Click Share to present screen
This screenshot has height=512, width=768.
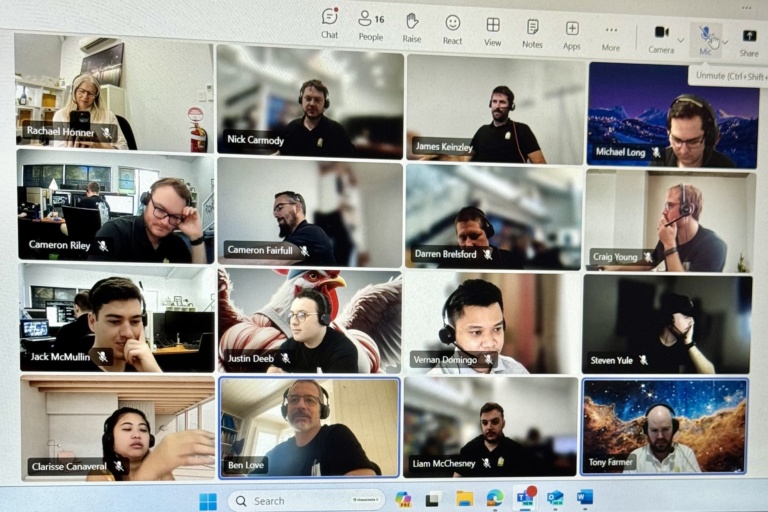click(749, 40)
